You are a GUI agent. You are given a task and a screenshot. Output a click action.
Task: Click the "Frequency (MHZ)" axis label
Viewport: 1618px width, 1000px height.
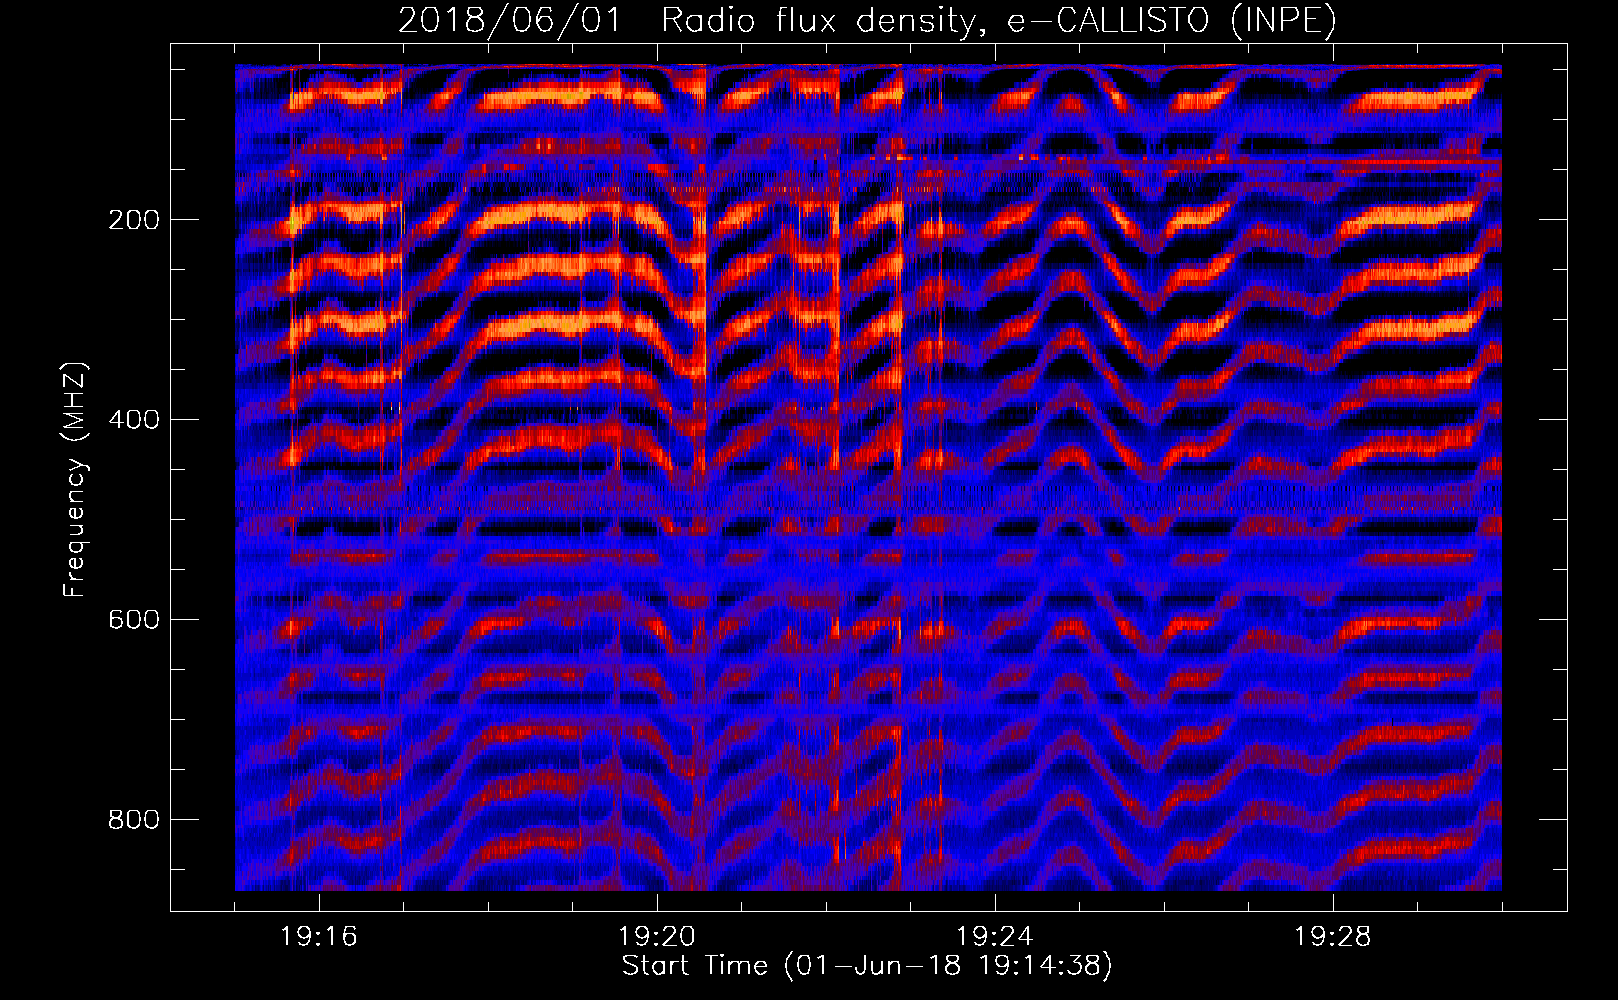pos(75,479)
